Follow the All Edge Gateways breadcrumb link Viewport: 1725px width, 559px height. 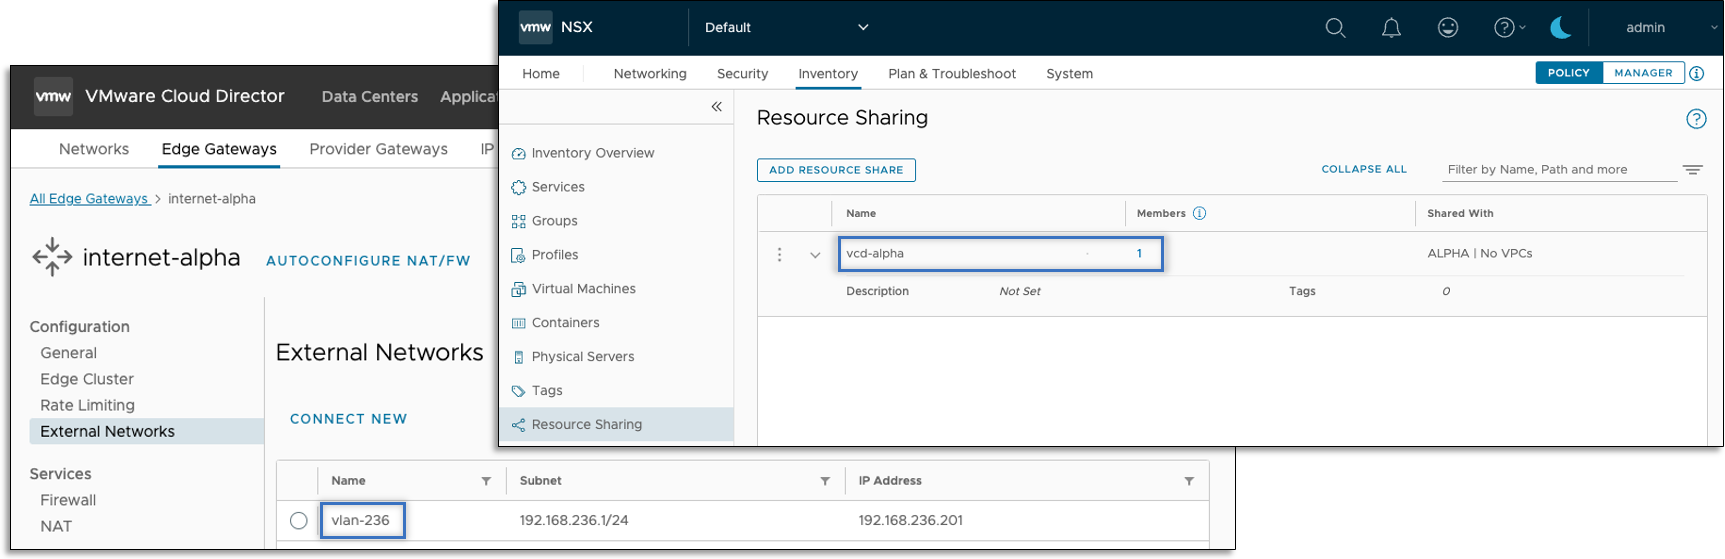point(89,199)
